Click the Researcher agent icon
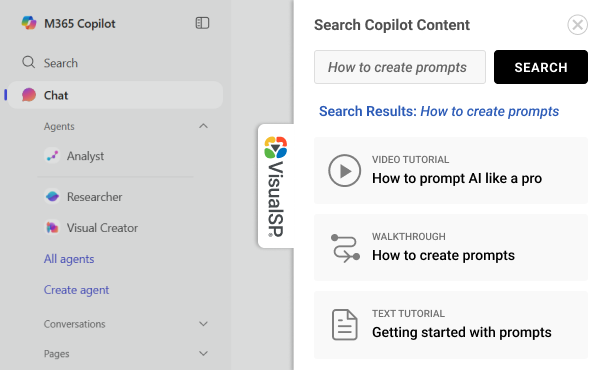Viewport: 600px width, 370px height. pos(52,197)
